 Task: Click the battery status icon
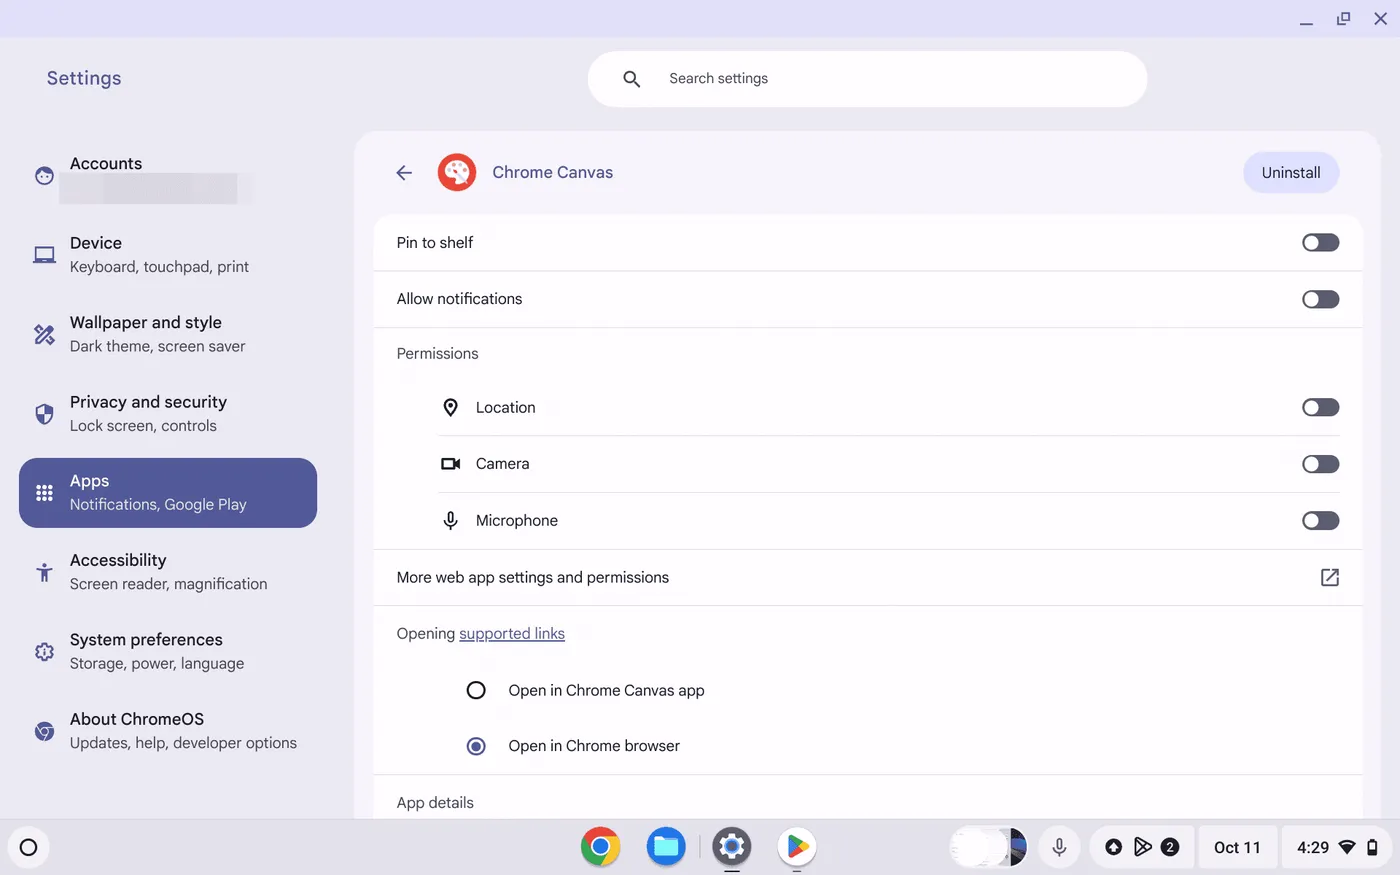point(1372,847)
